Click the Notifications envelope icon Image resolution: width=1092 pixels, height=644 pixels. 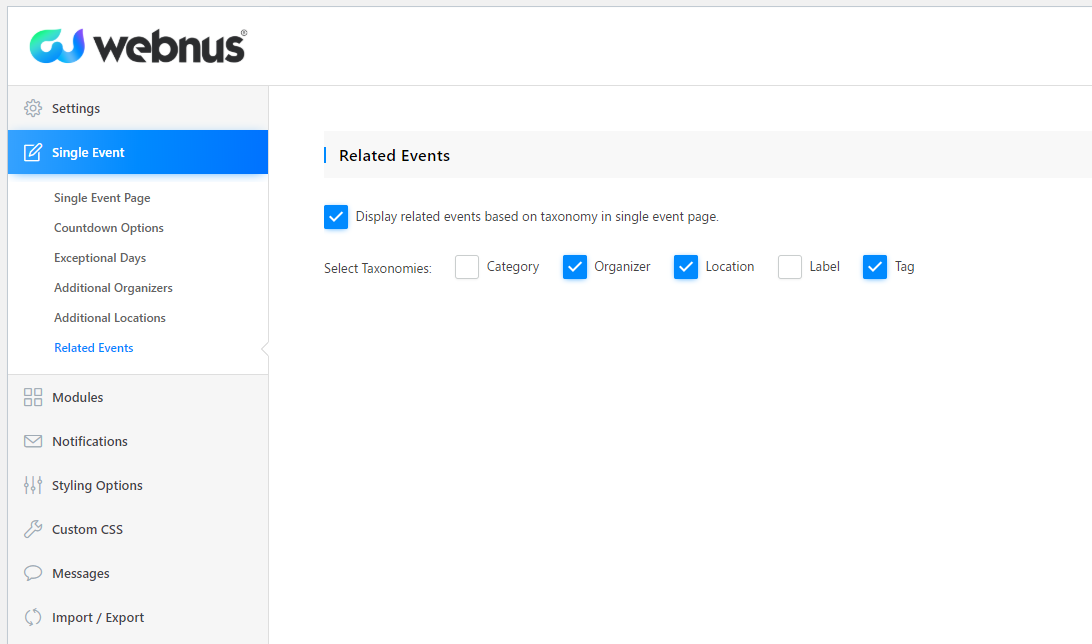[33, 441]
